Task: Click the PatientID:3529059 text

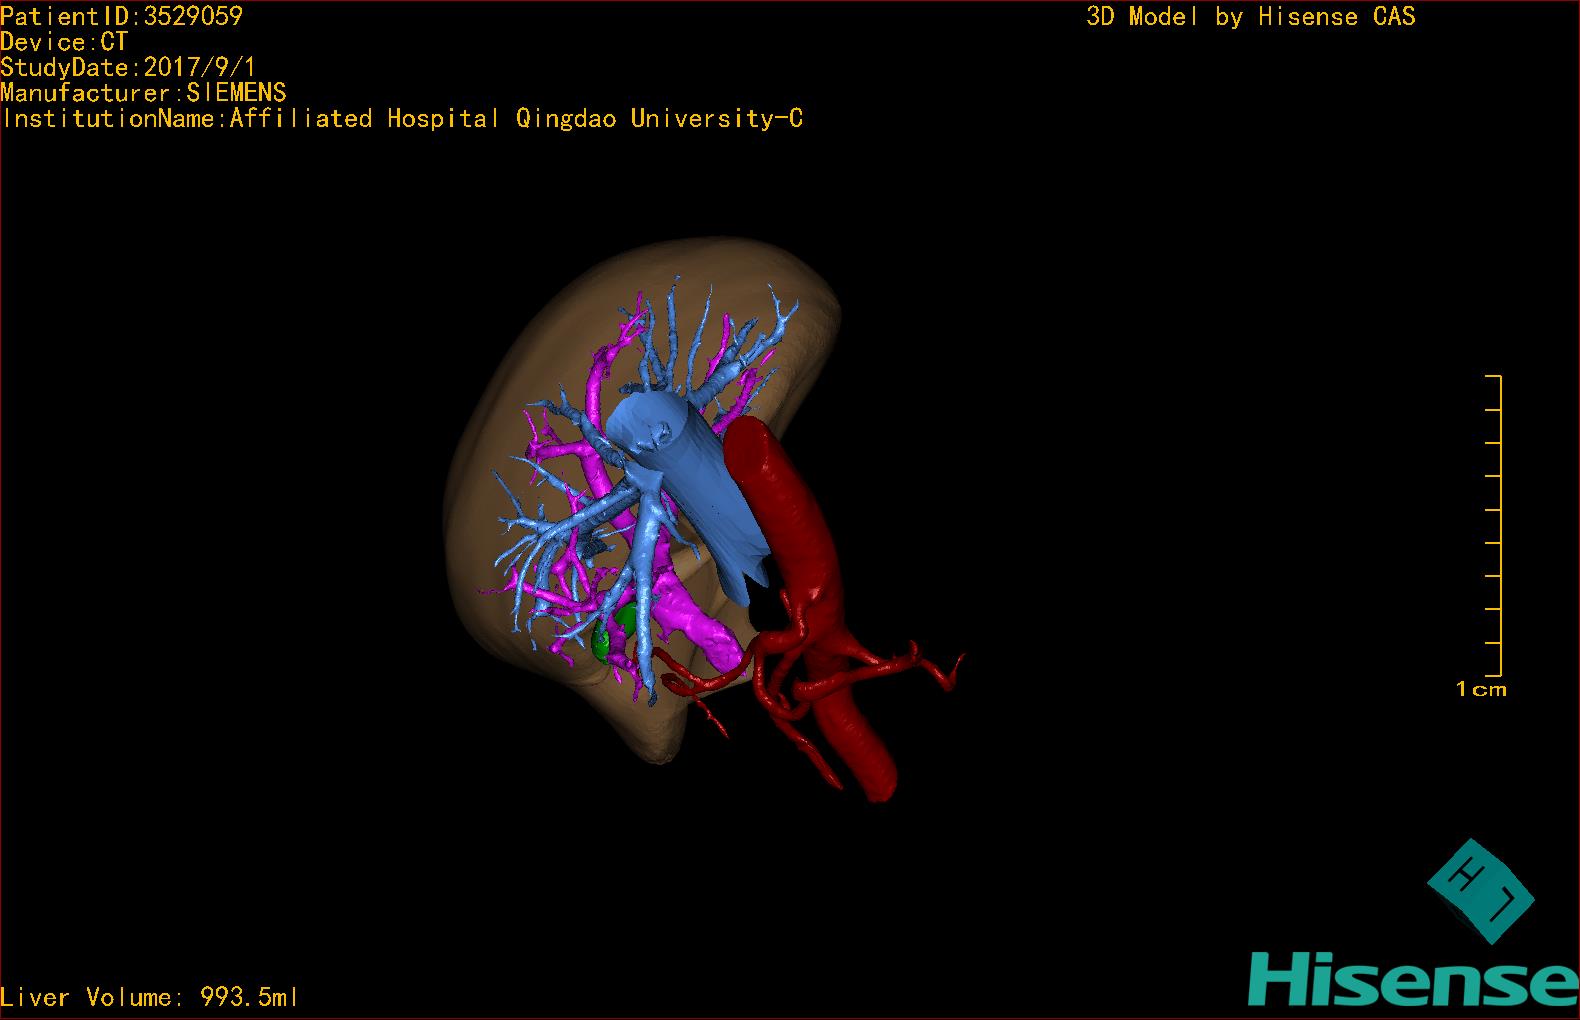Action: pos(121,16)
